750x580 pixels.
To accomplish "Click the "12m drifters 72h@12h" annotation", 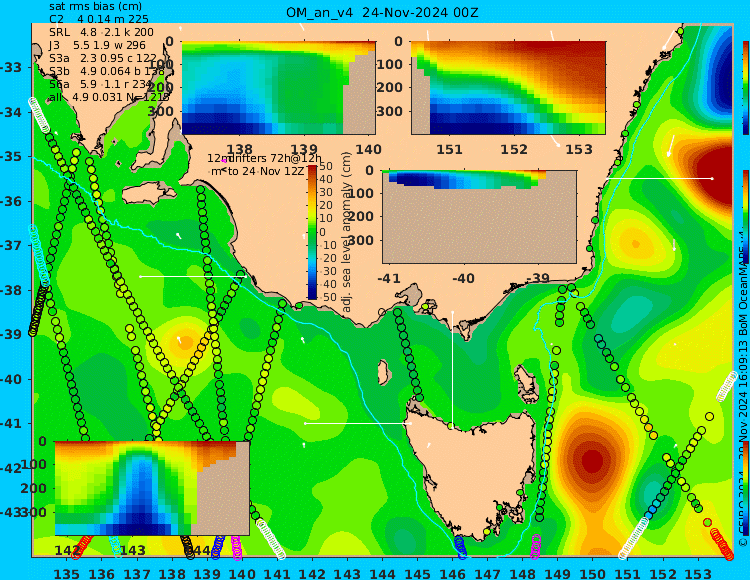I will click(265, 158).
